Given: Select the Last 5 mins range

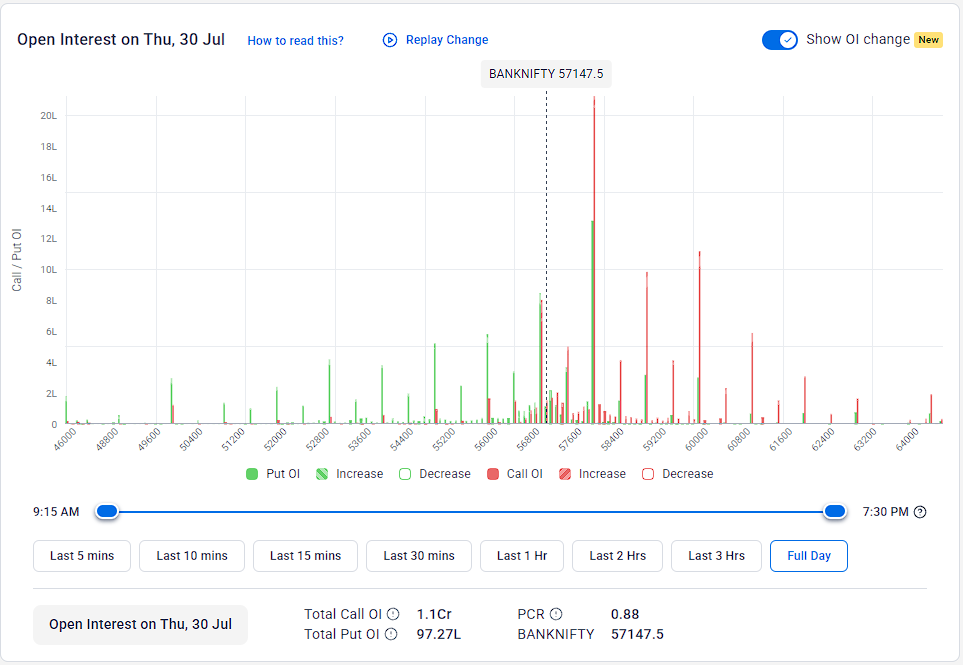Looking at the screenshot, I should (82, 556).
